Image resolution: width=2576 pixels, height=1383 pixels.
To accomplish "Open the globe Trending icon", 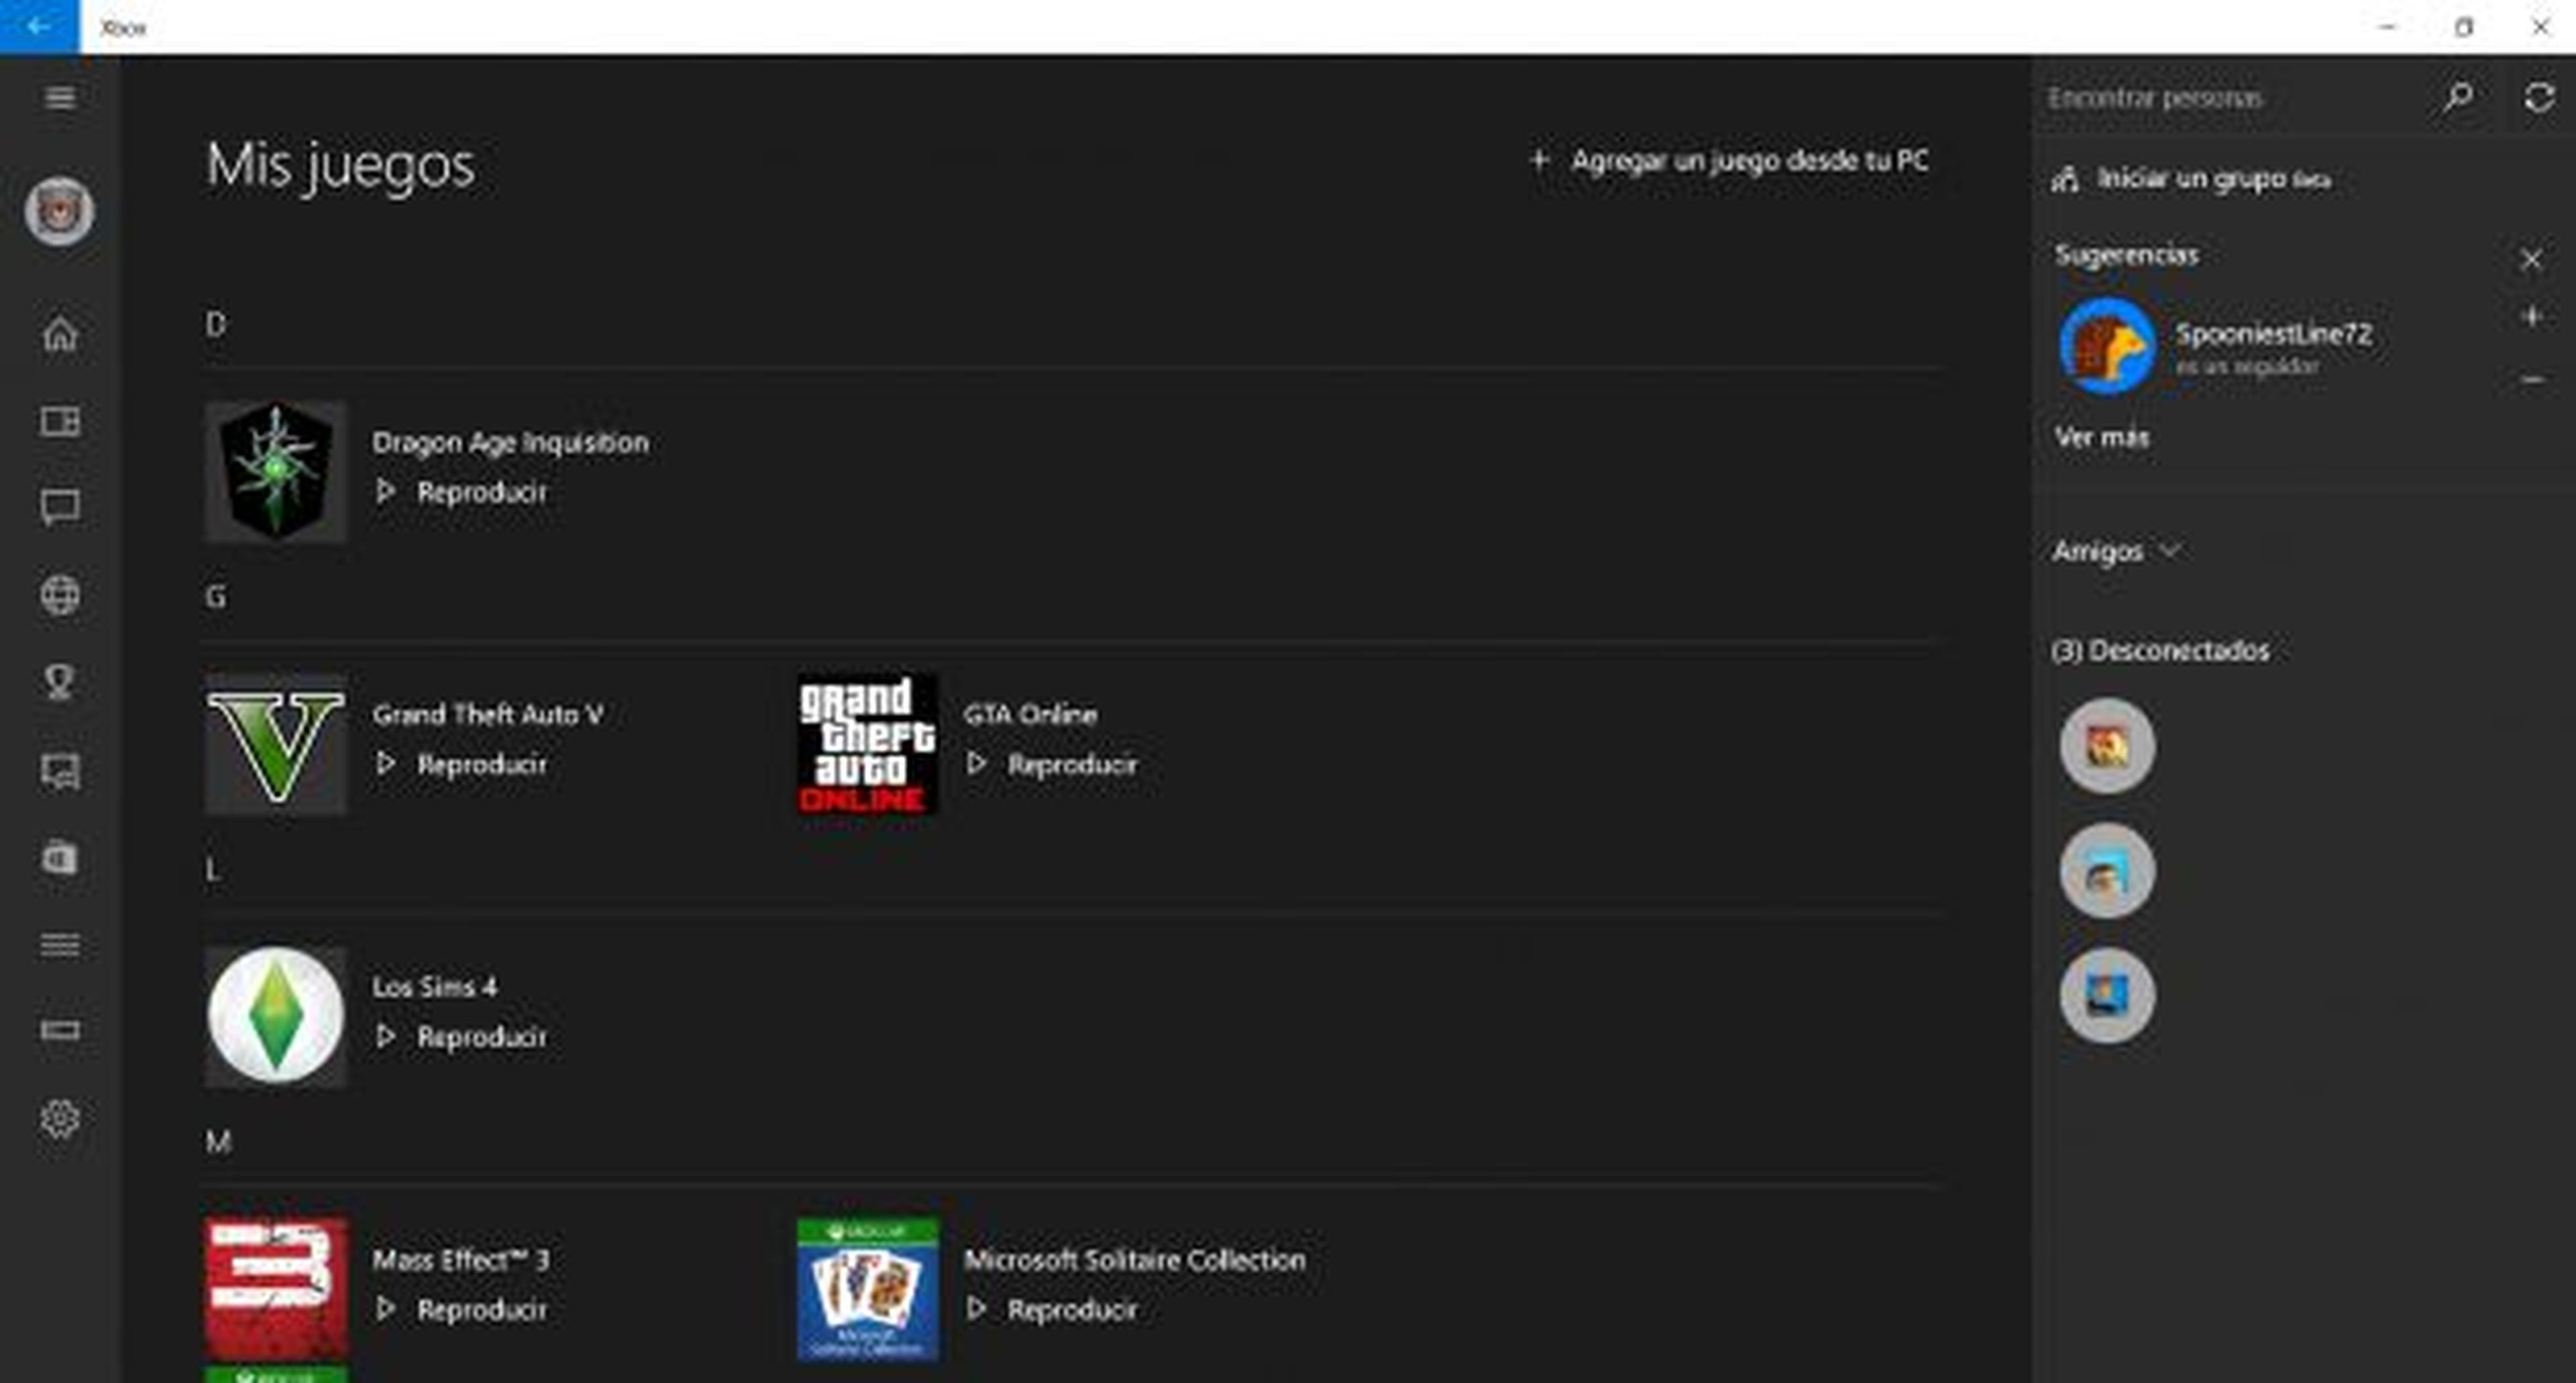I will 60,595.
